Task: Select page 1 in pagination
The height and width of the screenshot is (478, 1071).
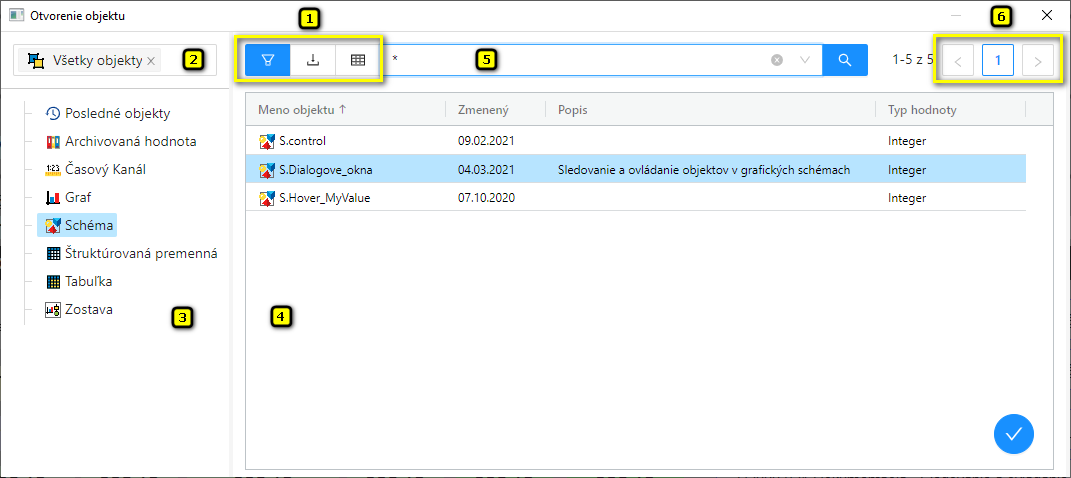Action: point(997,62)
